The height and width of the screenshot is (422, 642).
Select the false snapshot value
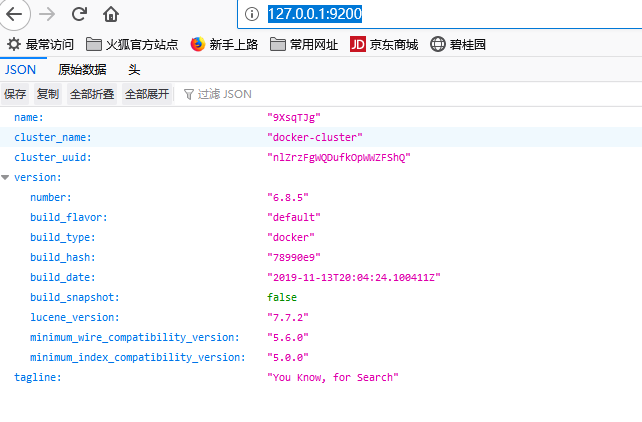pyautogui.click(x=282, y=298)
